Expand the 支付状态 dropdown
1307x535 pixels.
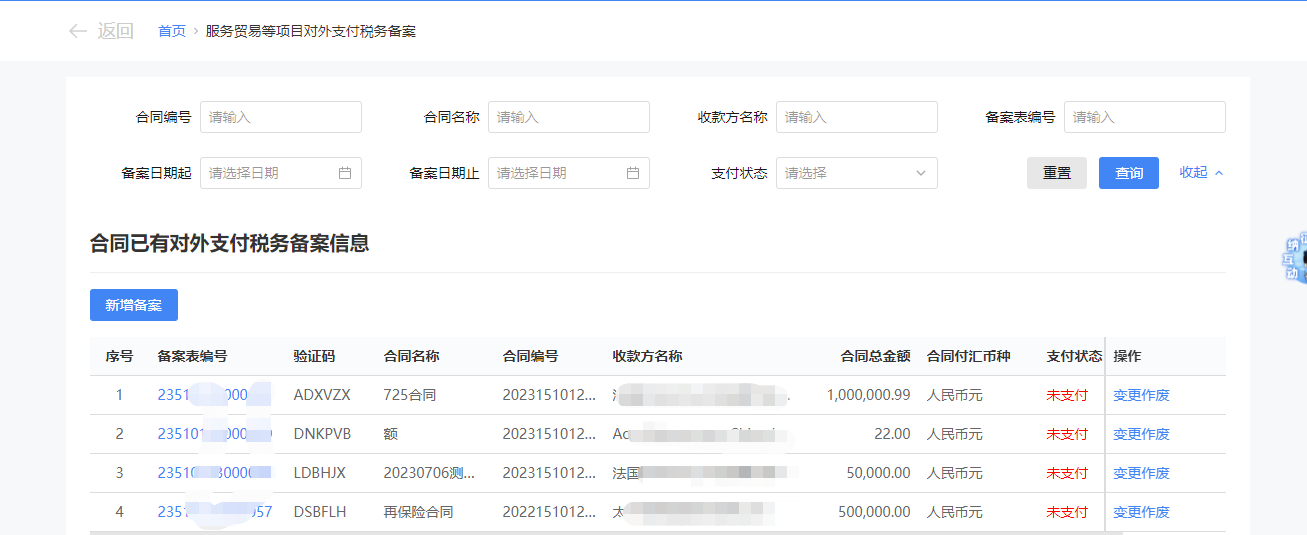pos(856,173)
